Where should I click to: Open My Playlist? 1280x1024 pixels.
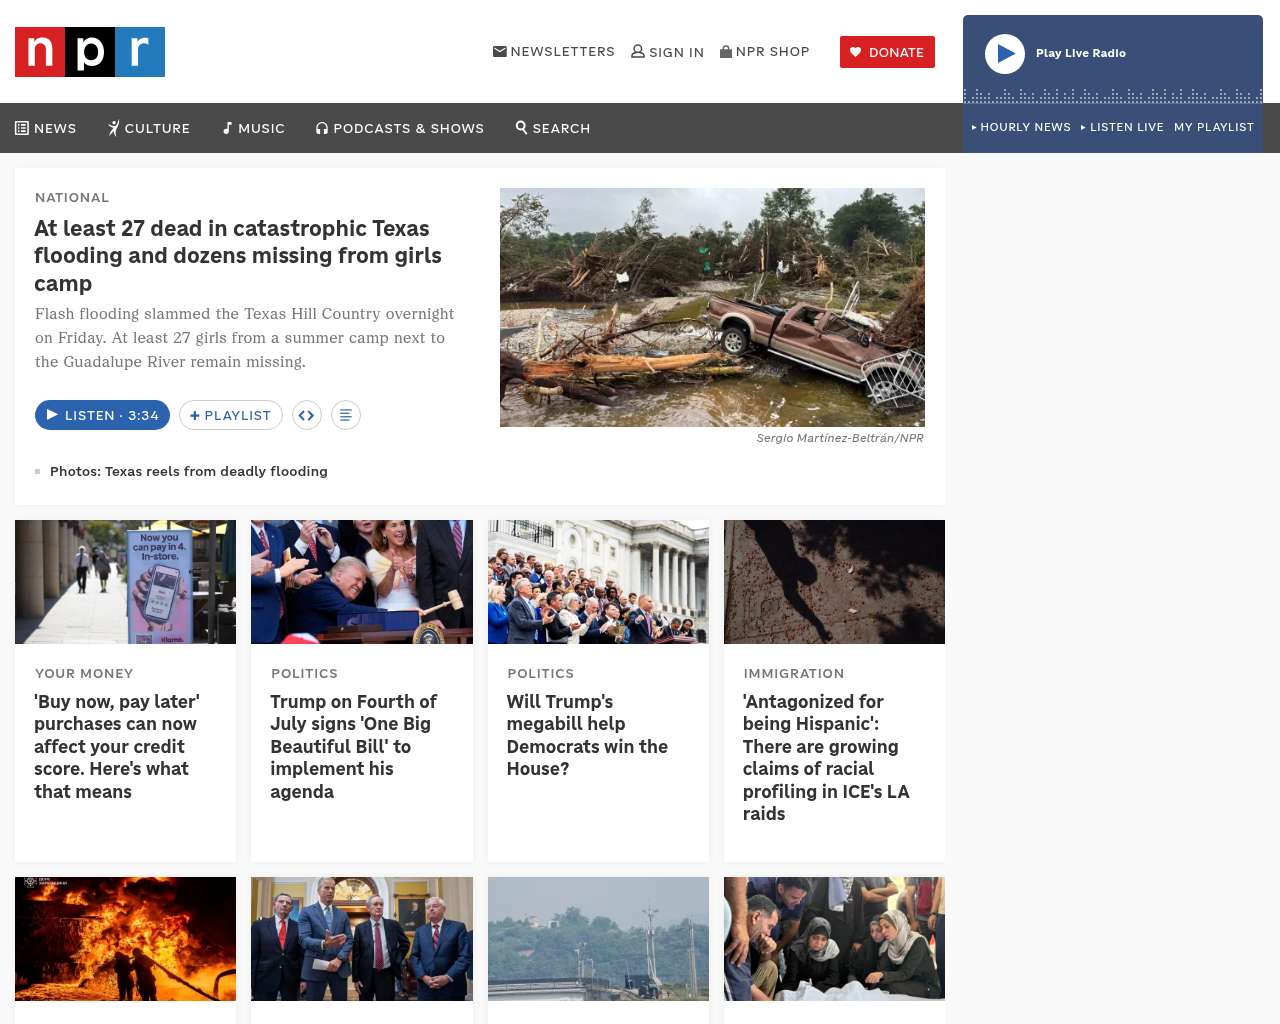[x=1214, y=127]
